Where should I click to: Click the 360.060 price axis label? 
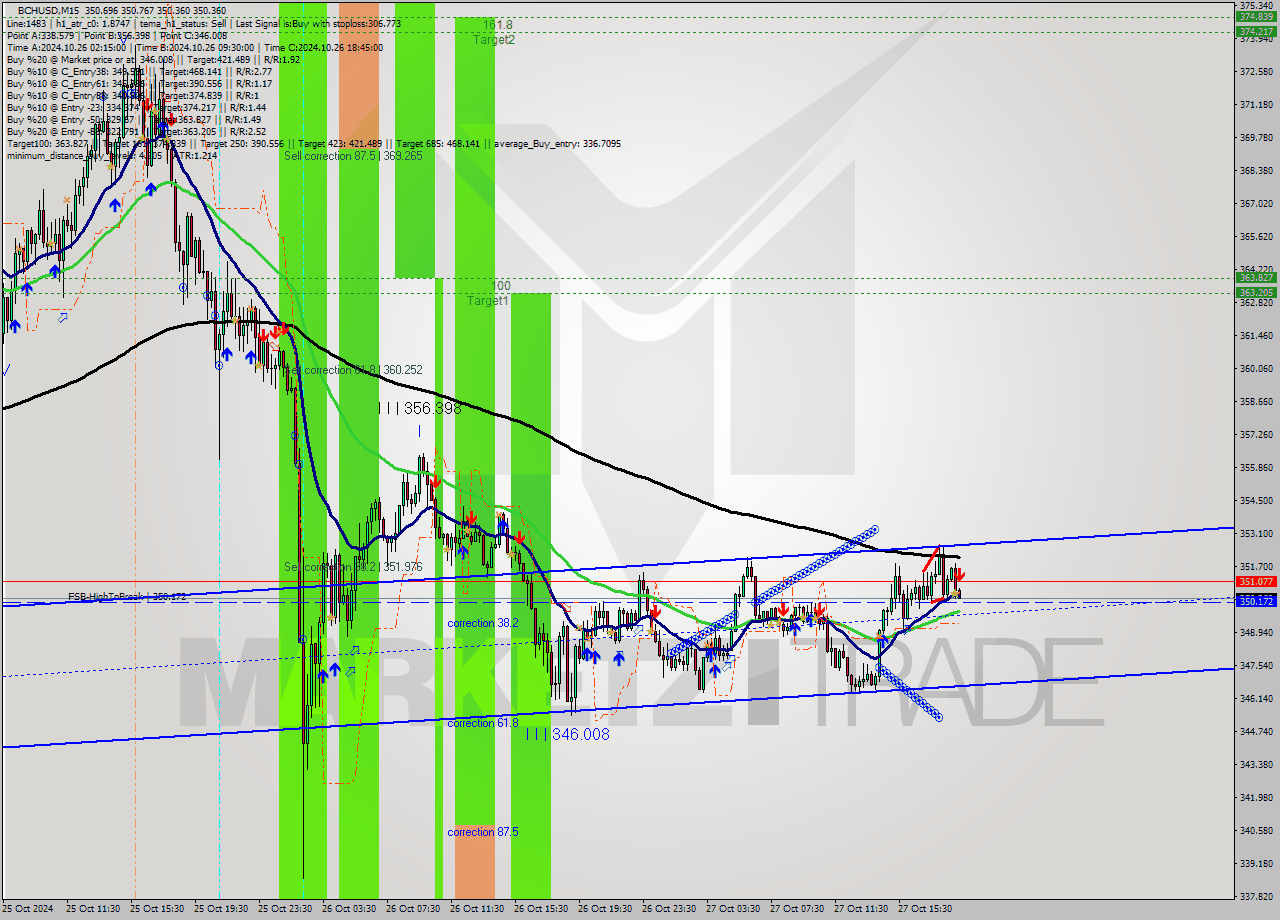point(1256,368)
